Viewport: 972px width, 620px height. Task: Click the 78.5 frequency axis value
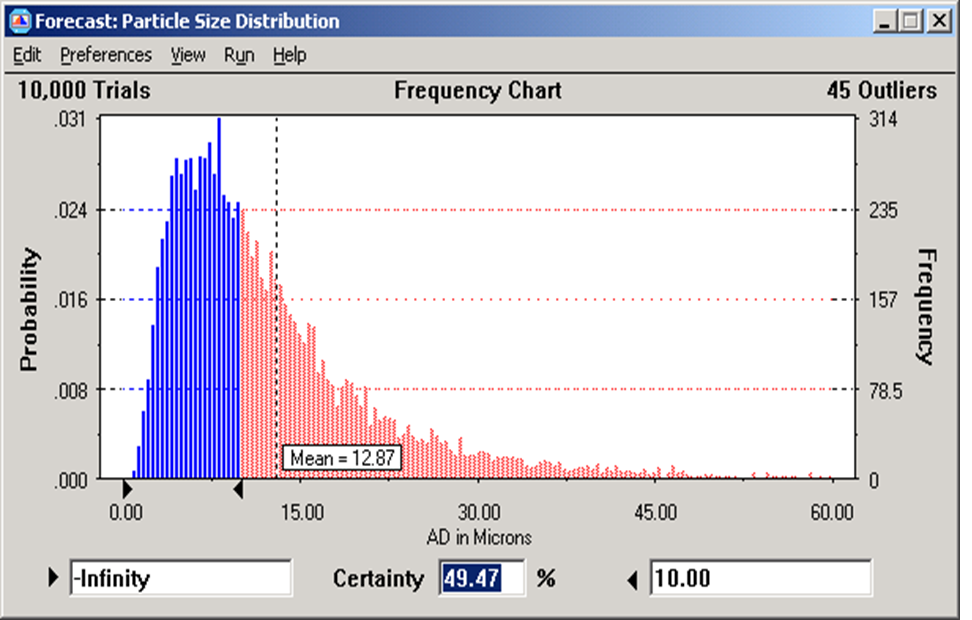point(886,391)
